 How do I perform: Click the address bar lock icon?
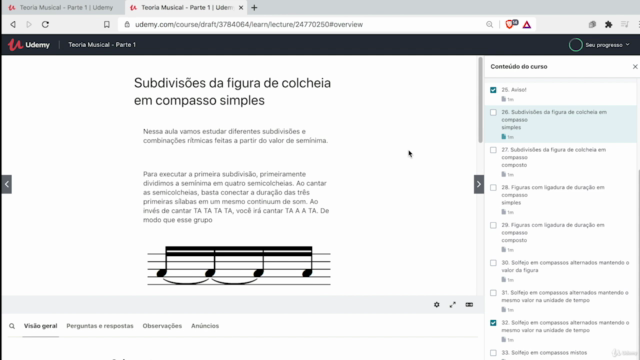(x=127, y=24)
